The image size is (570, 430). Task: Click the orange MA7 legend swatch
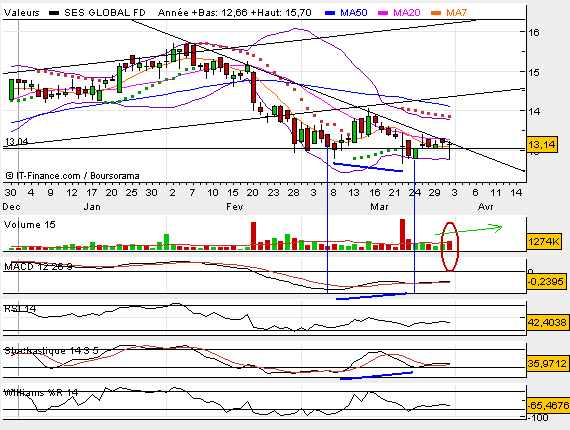[x=436, y=13]
